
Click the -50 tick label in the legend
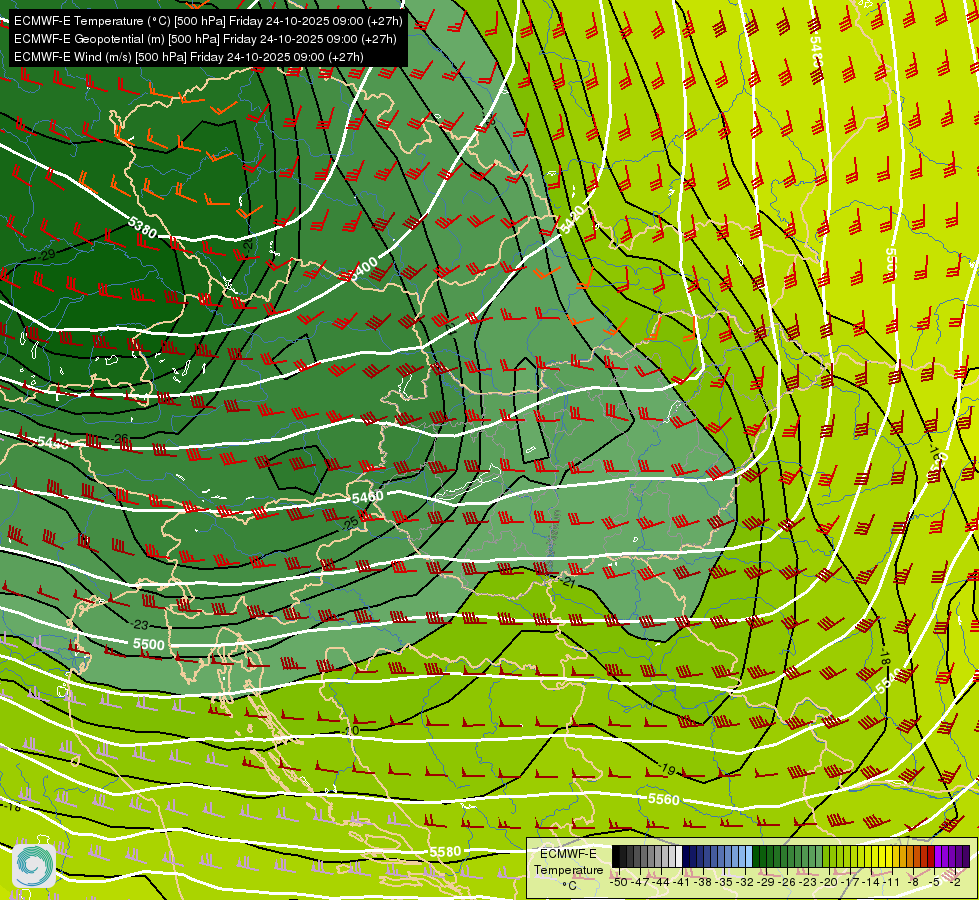pos(619,883)
